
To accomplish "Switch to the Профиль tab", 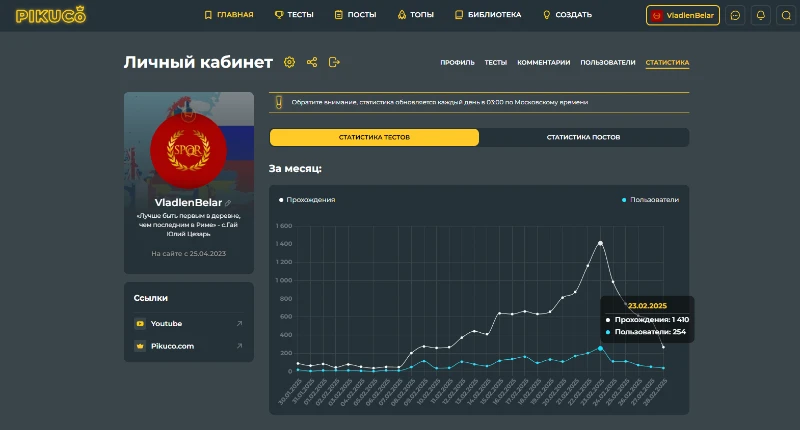I will point(457,63).
